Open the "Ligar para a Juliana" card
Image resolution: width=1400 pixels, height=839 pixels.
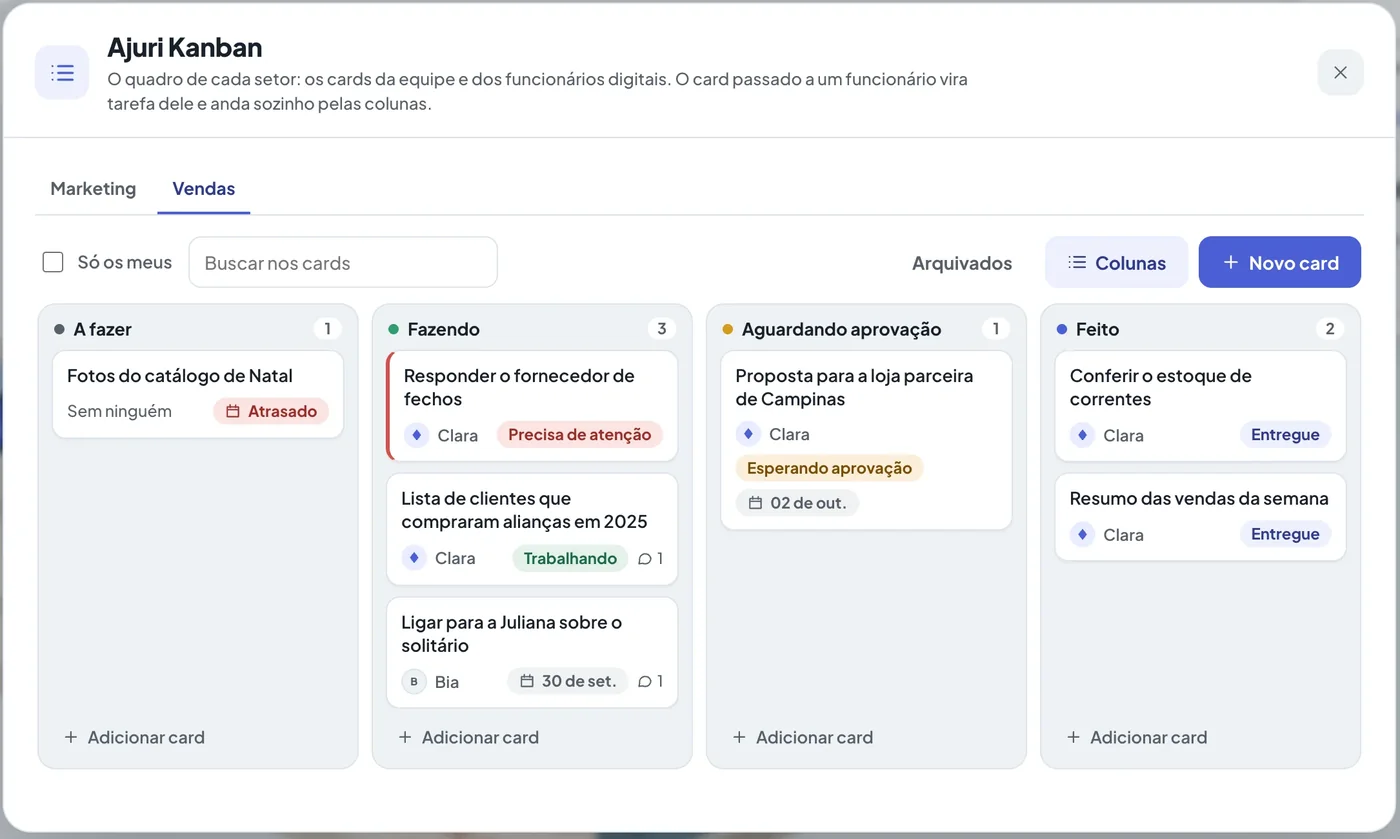[532, 653]
